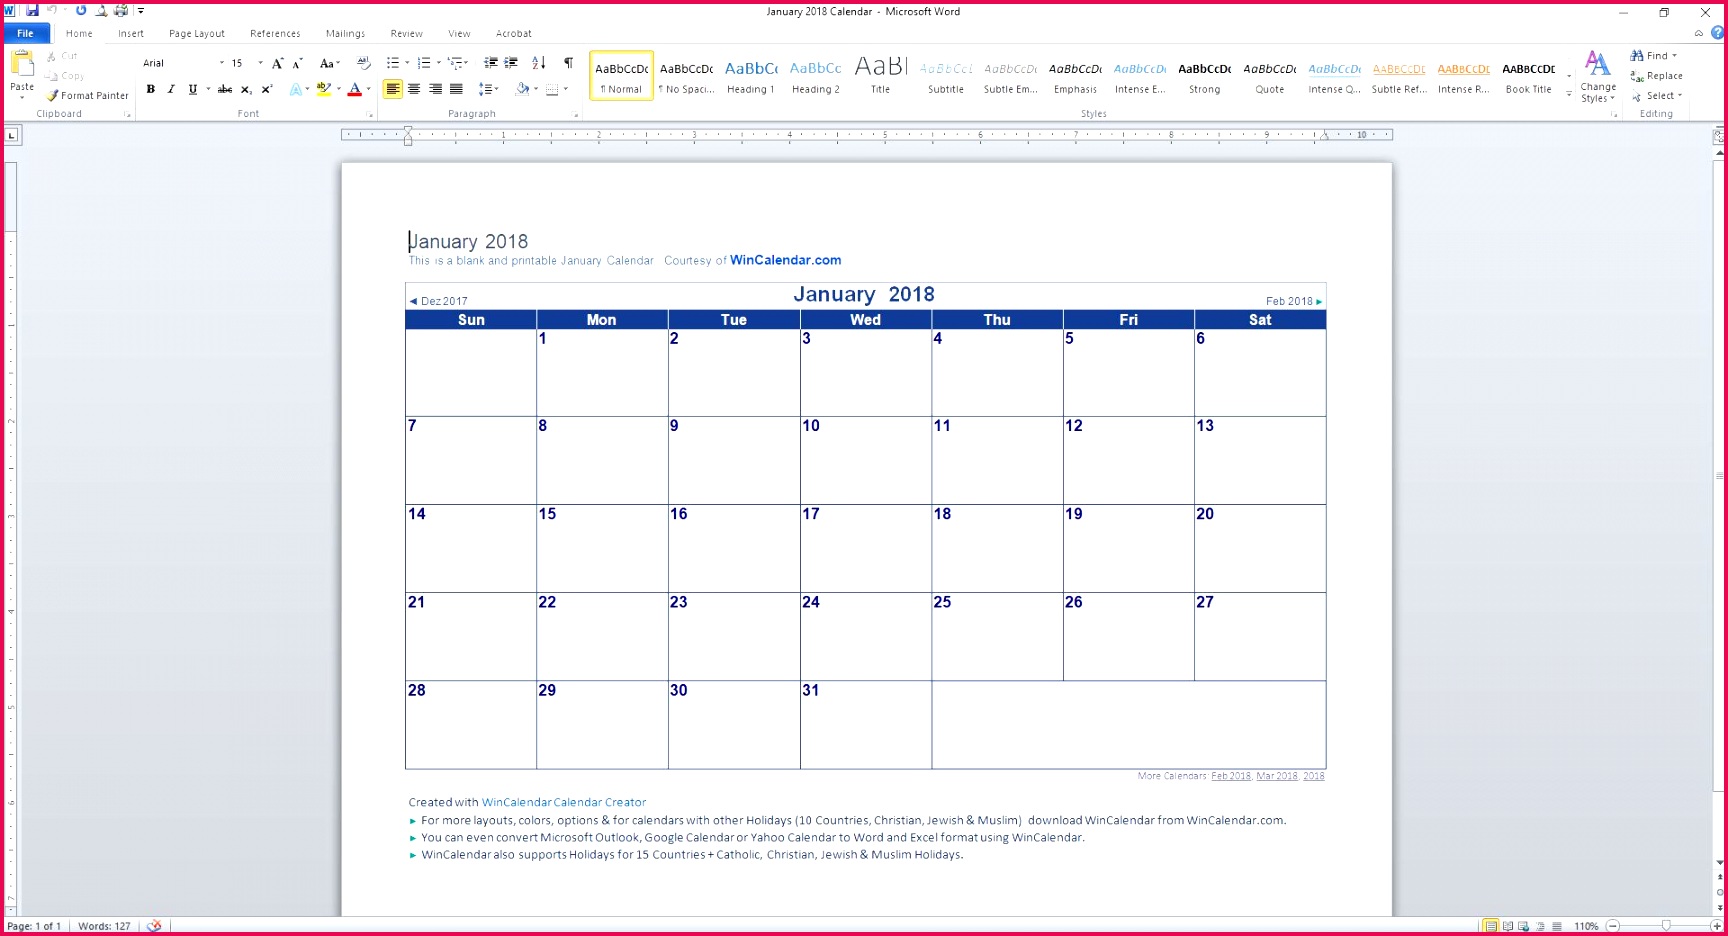1728x936 pixels.
Task: Toggle Align Text Left button
Action: [393, 89]
